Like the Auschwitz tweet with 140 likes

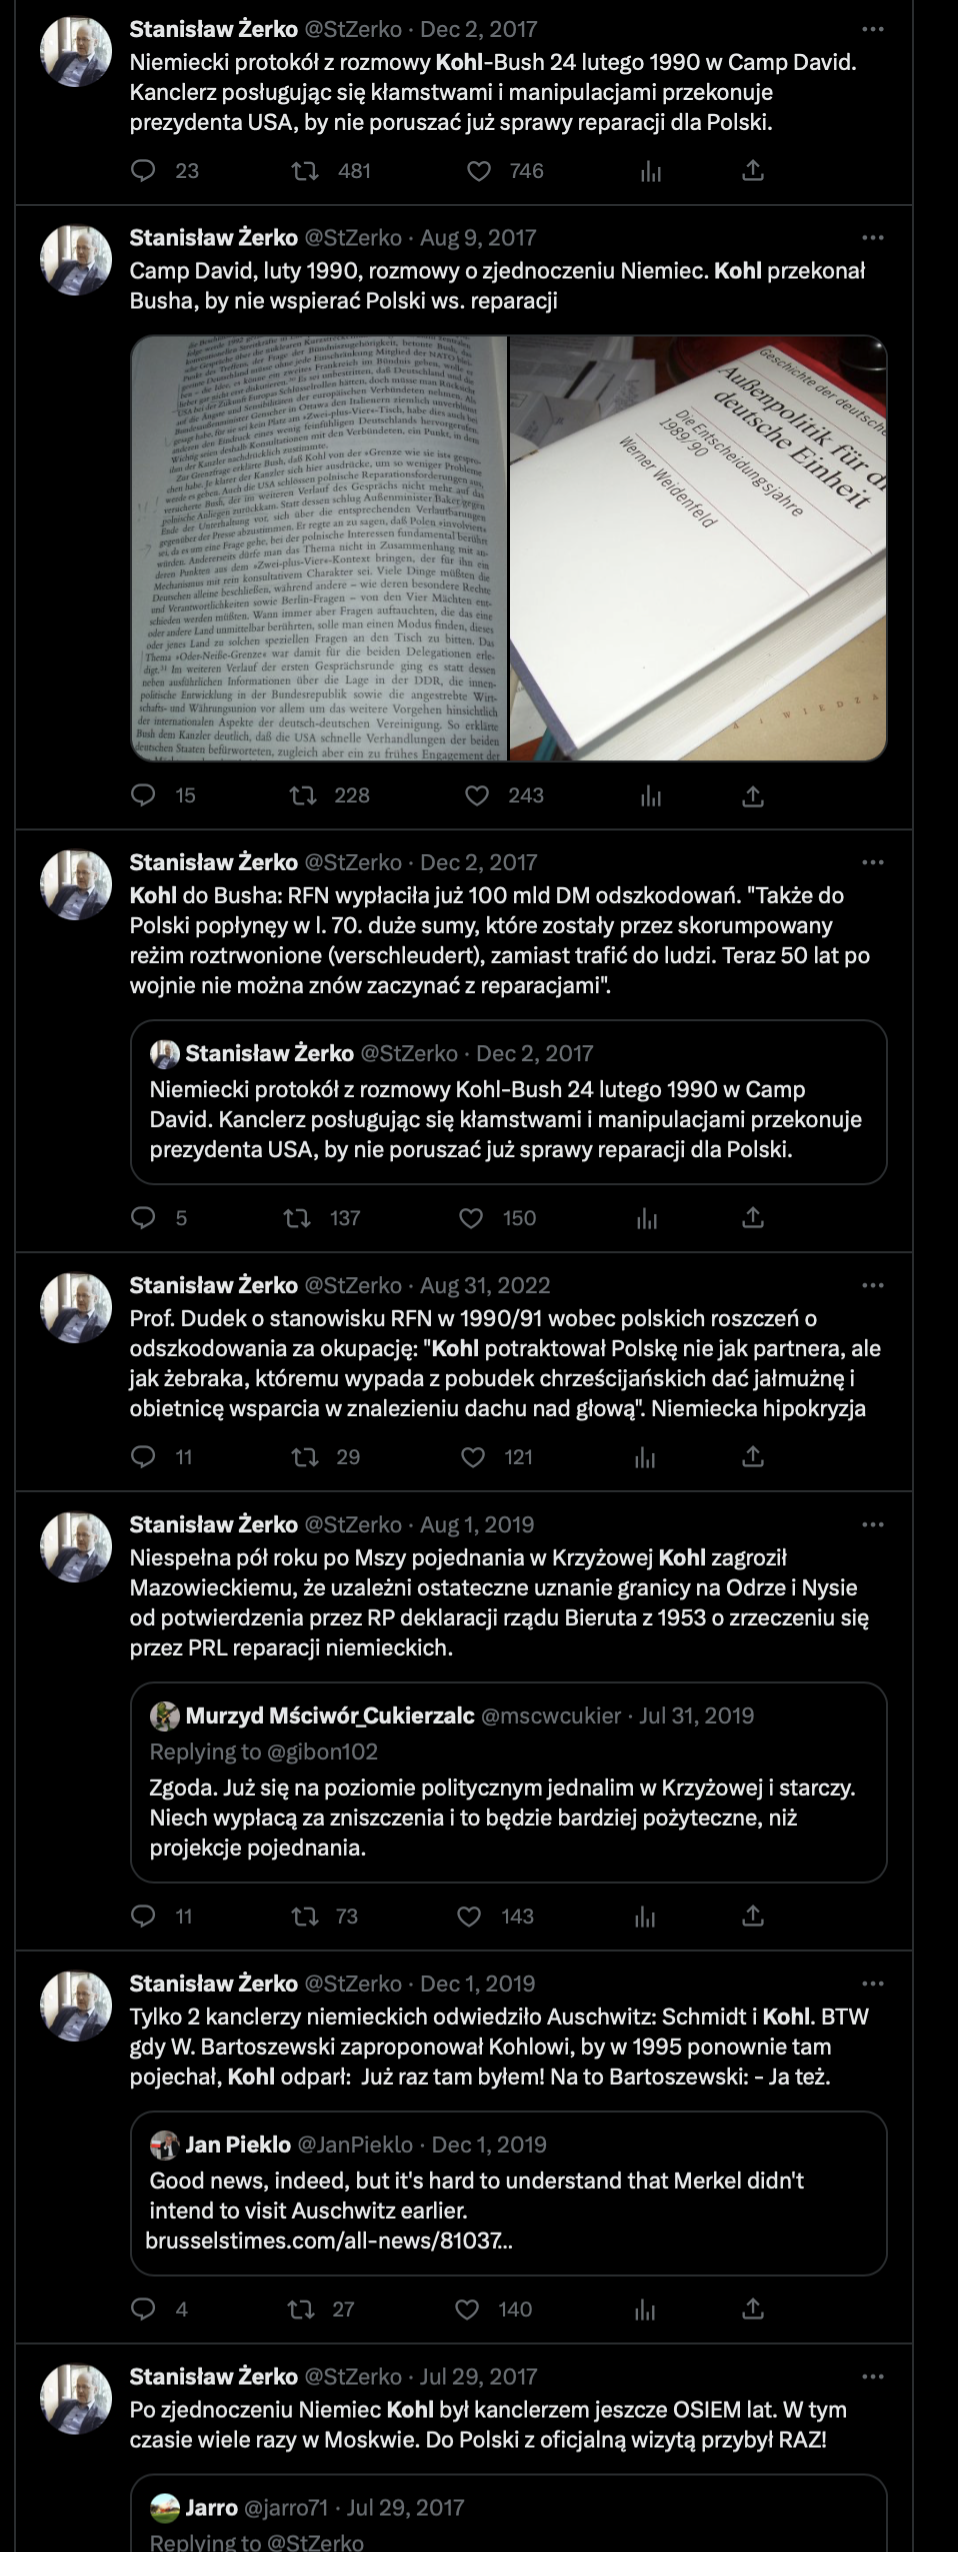point(467,2309)
